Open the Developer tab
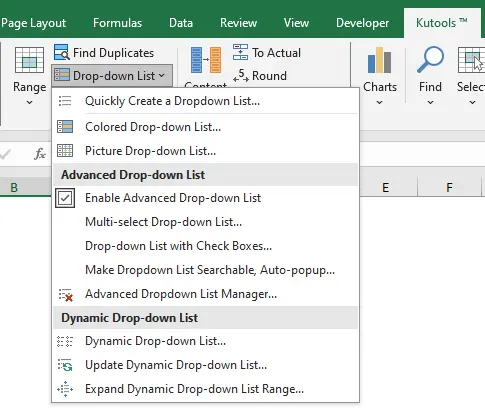The width and height of the screenshot is (485, 408). (x=362, y=23)
